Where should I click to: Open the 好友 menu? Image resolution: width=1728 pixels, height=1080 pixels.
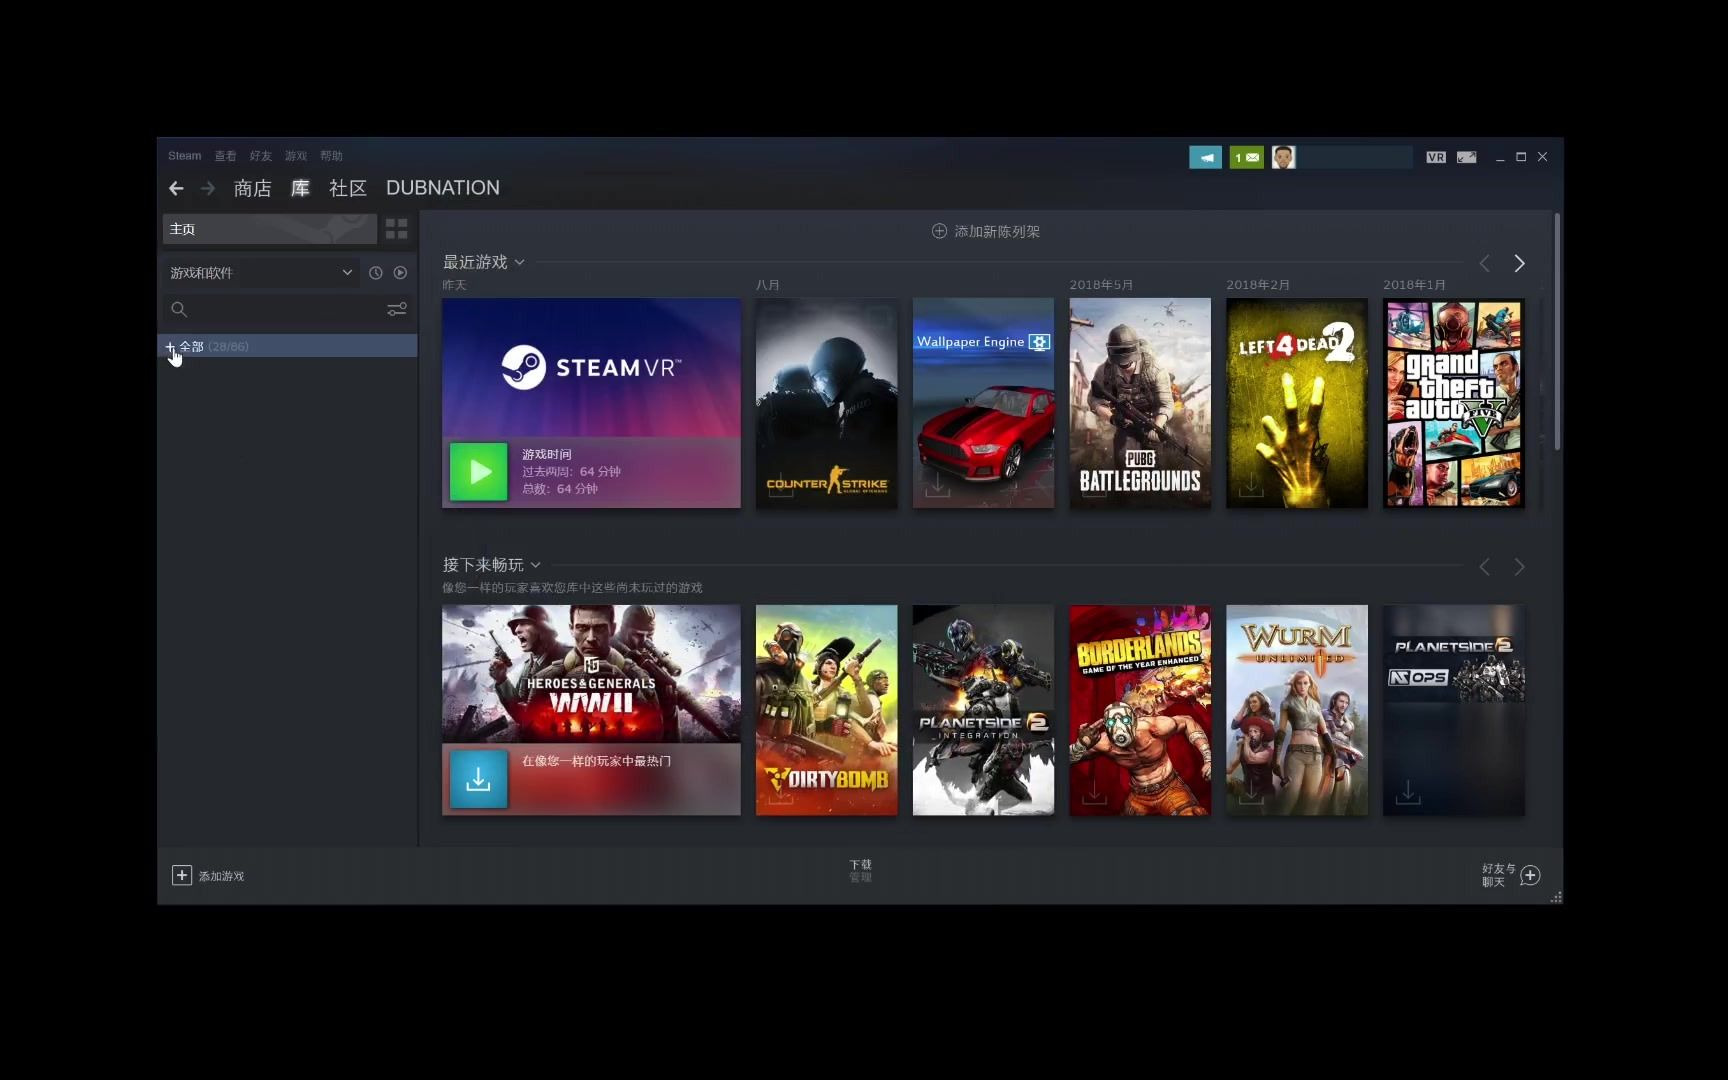click(x=261, y=156)
